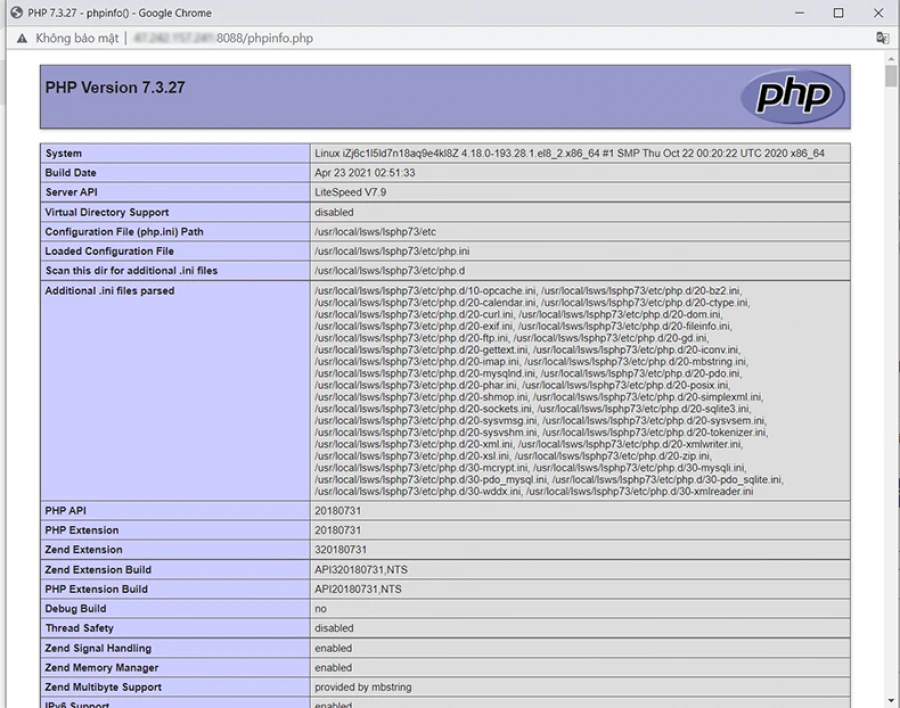Click the 'PHP Extension' label

[x=82, y=530]
